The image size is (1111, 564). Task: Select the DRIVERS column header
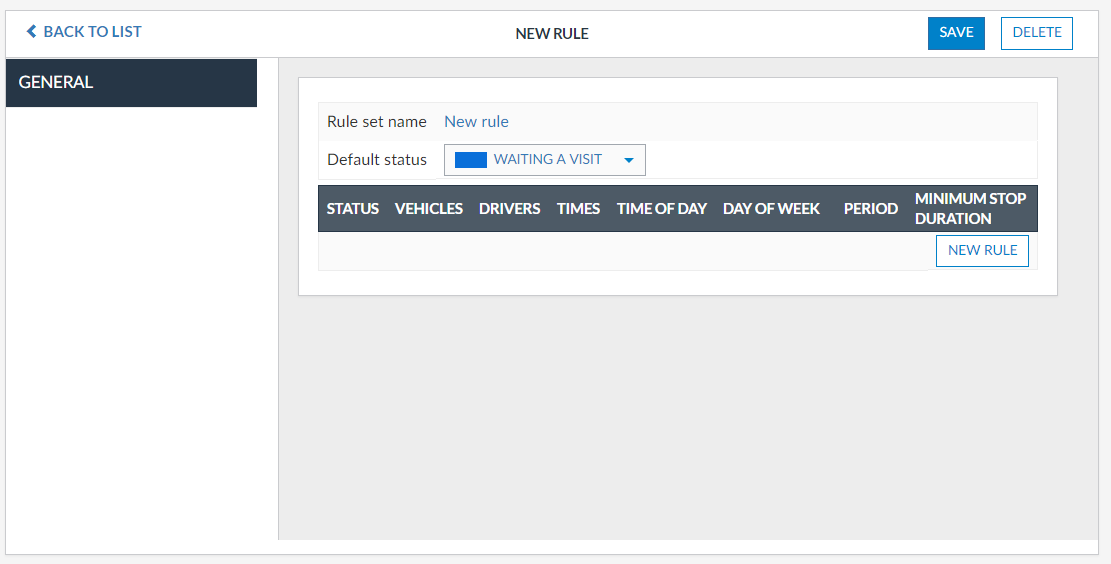[x=509, y=209]
